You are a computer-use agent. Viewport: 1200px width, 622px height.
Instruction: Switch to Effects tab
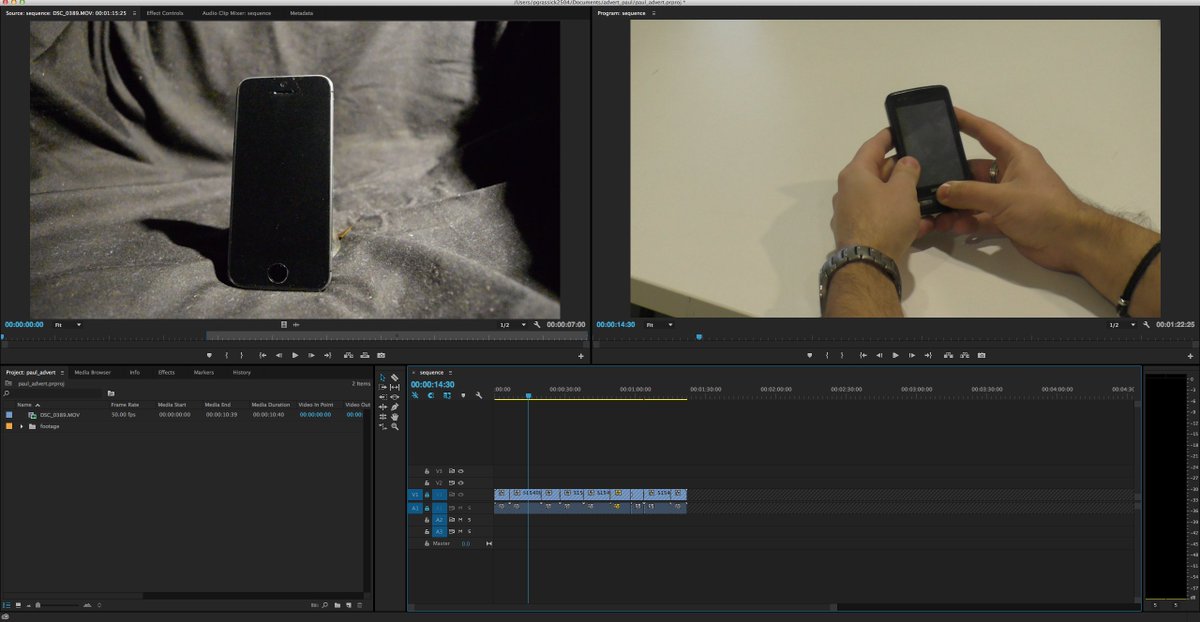[x=166, y=372]
